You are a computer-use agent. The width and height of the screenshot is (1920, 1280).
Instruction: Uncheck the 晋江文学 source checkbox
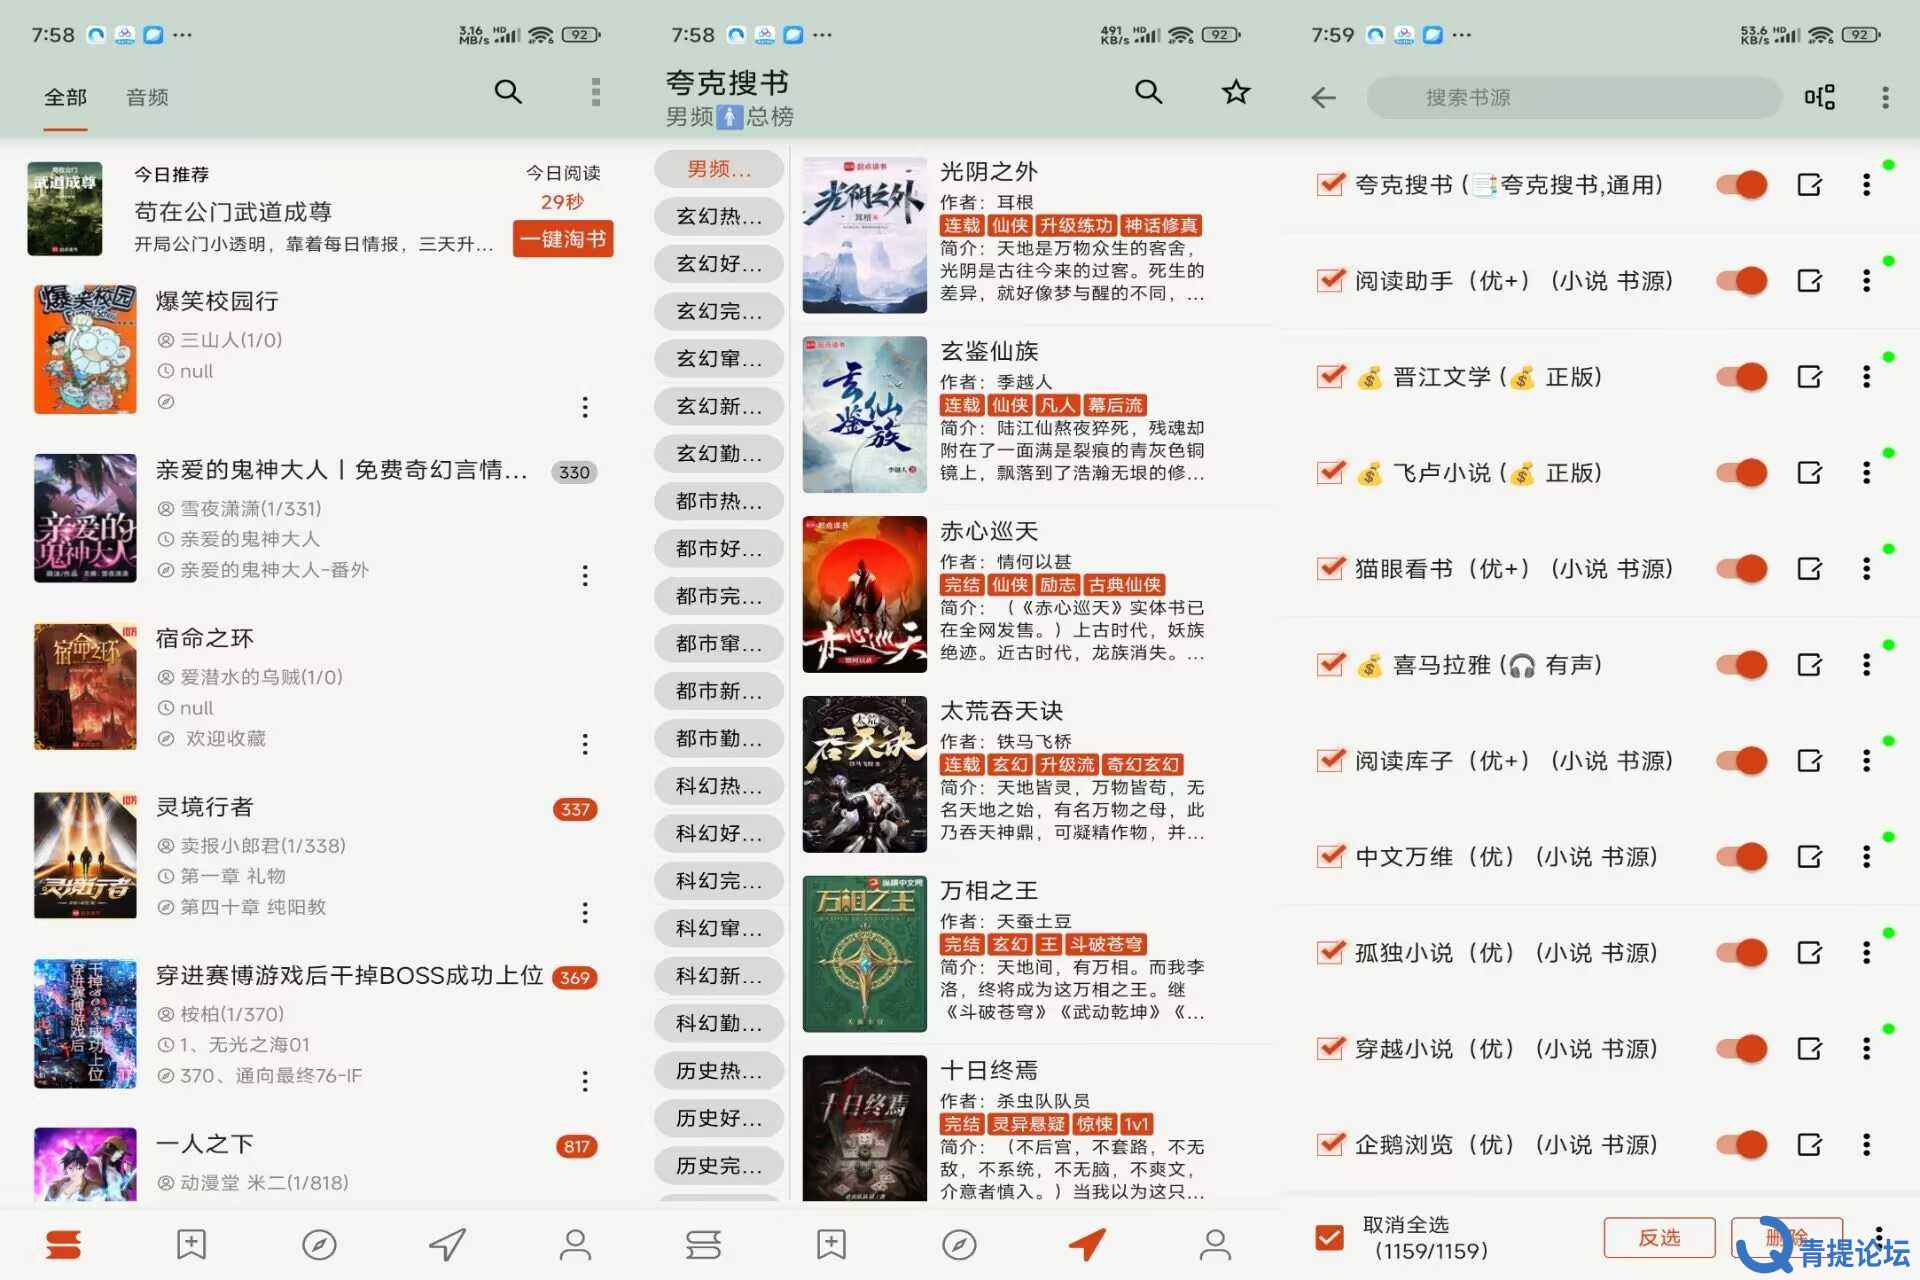(x=1330, y=377)
